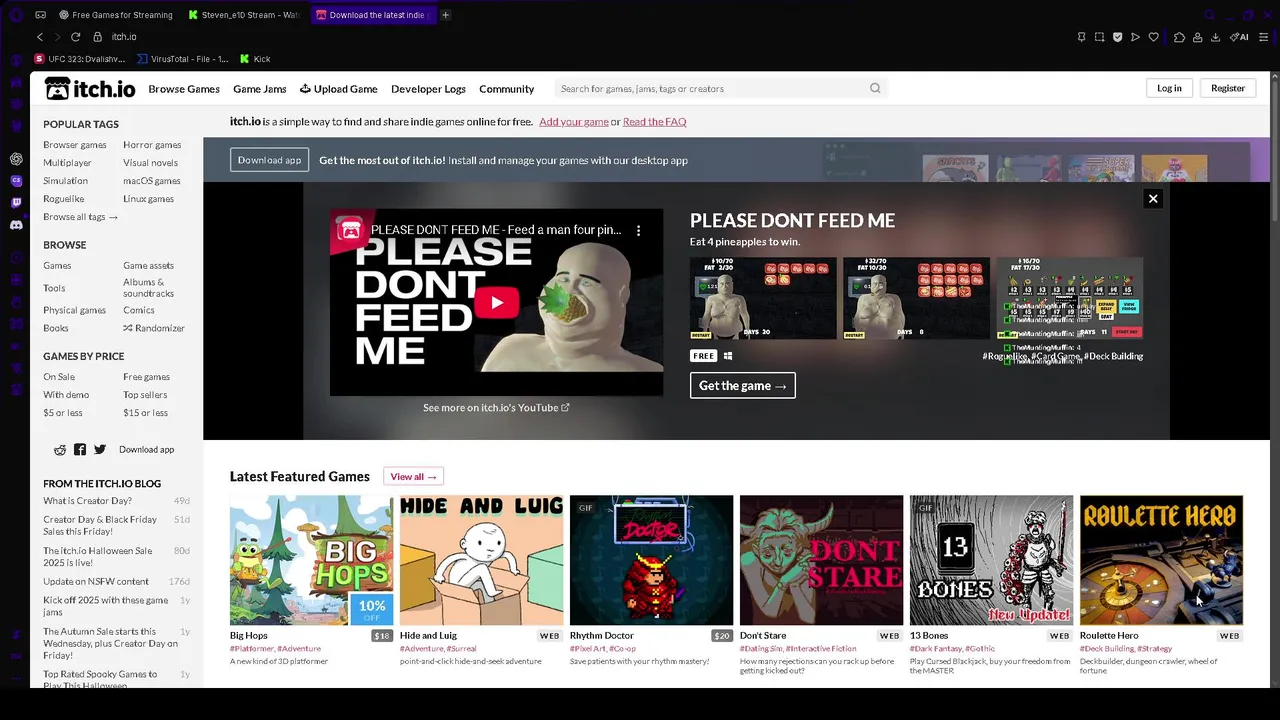Open Browse all tags link
This screenshot has height=720, width=1280.
[x=80, y=217]
